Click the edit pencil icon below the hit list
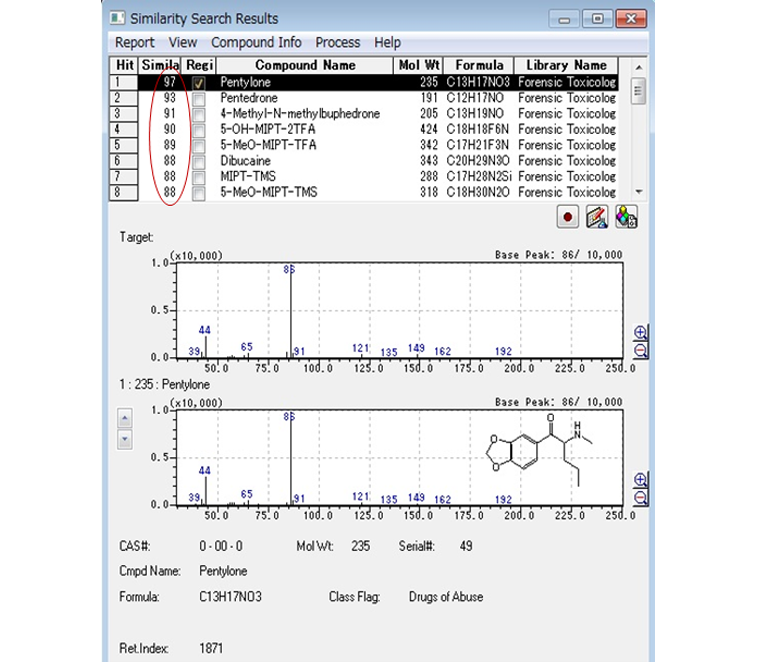Image resolution: width=757 pixels, height=662 pixels. coord(598,216)
